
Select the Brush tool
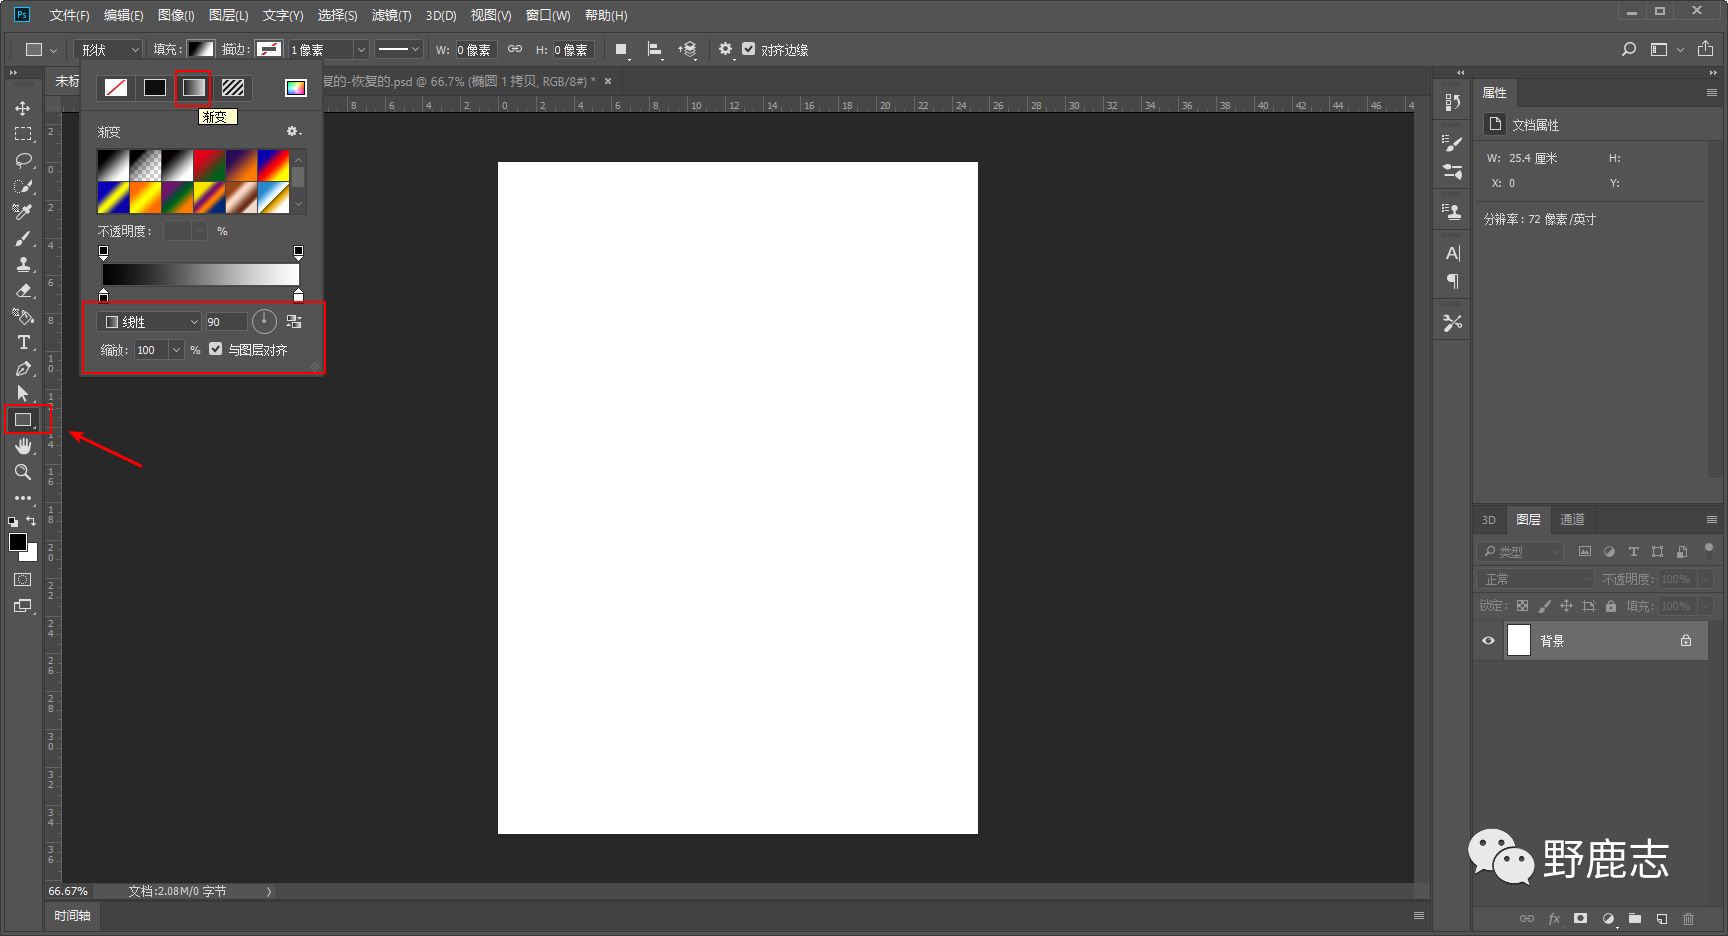(x=23, y=238)
